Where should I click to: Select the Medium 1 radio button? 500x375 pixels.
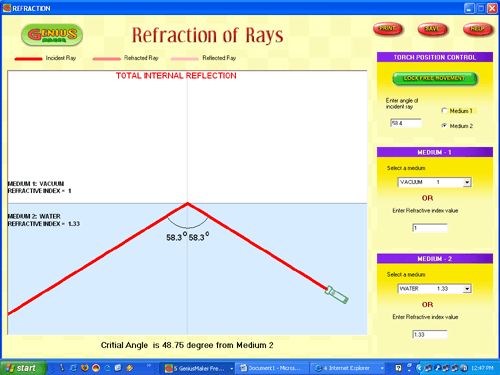point(444,110)
